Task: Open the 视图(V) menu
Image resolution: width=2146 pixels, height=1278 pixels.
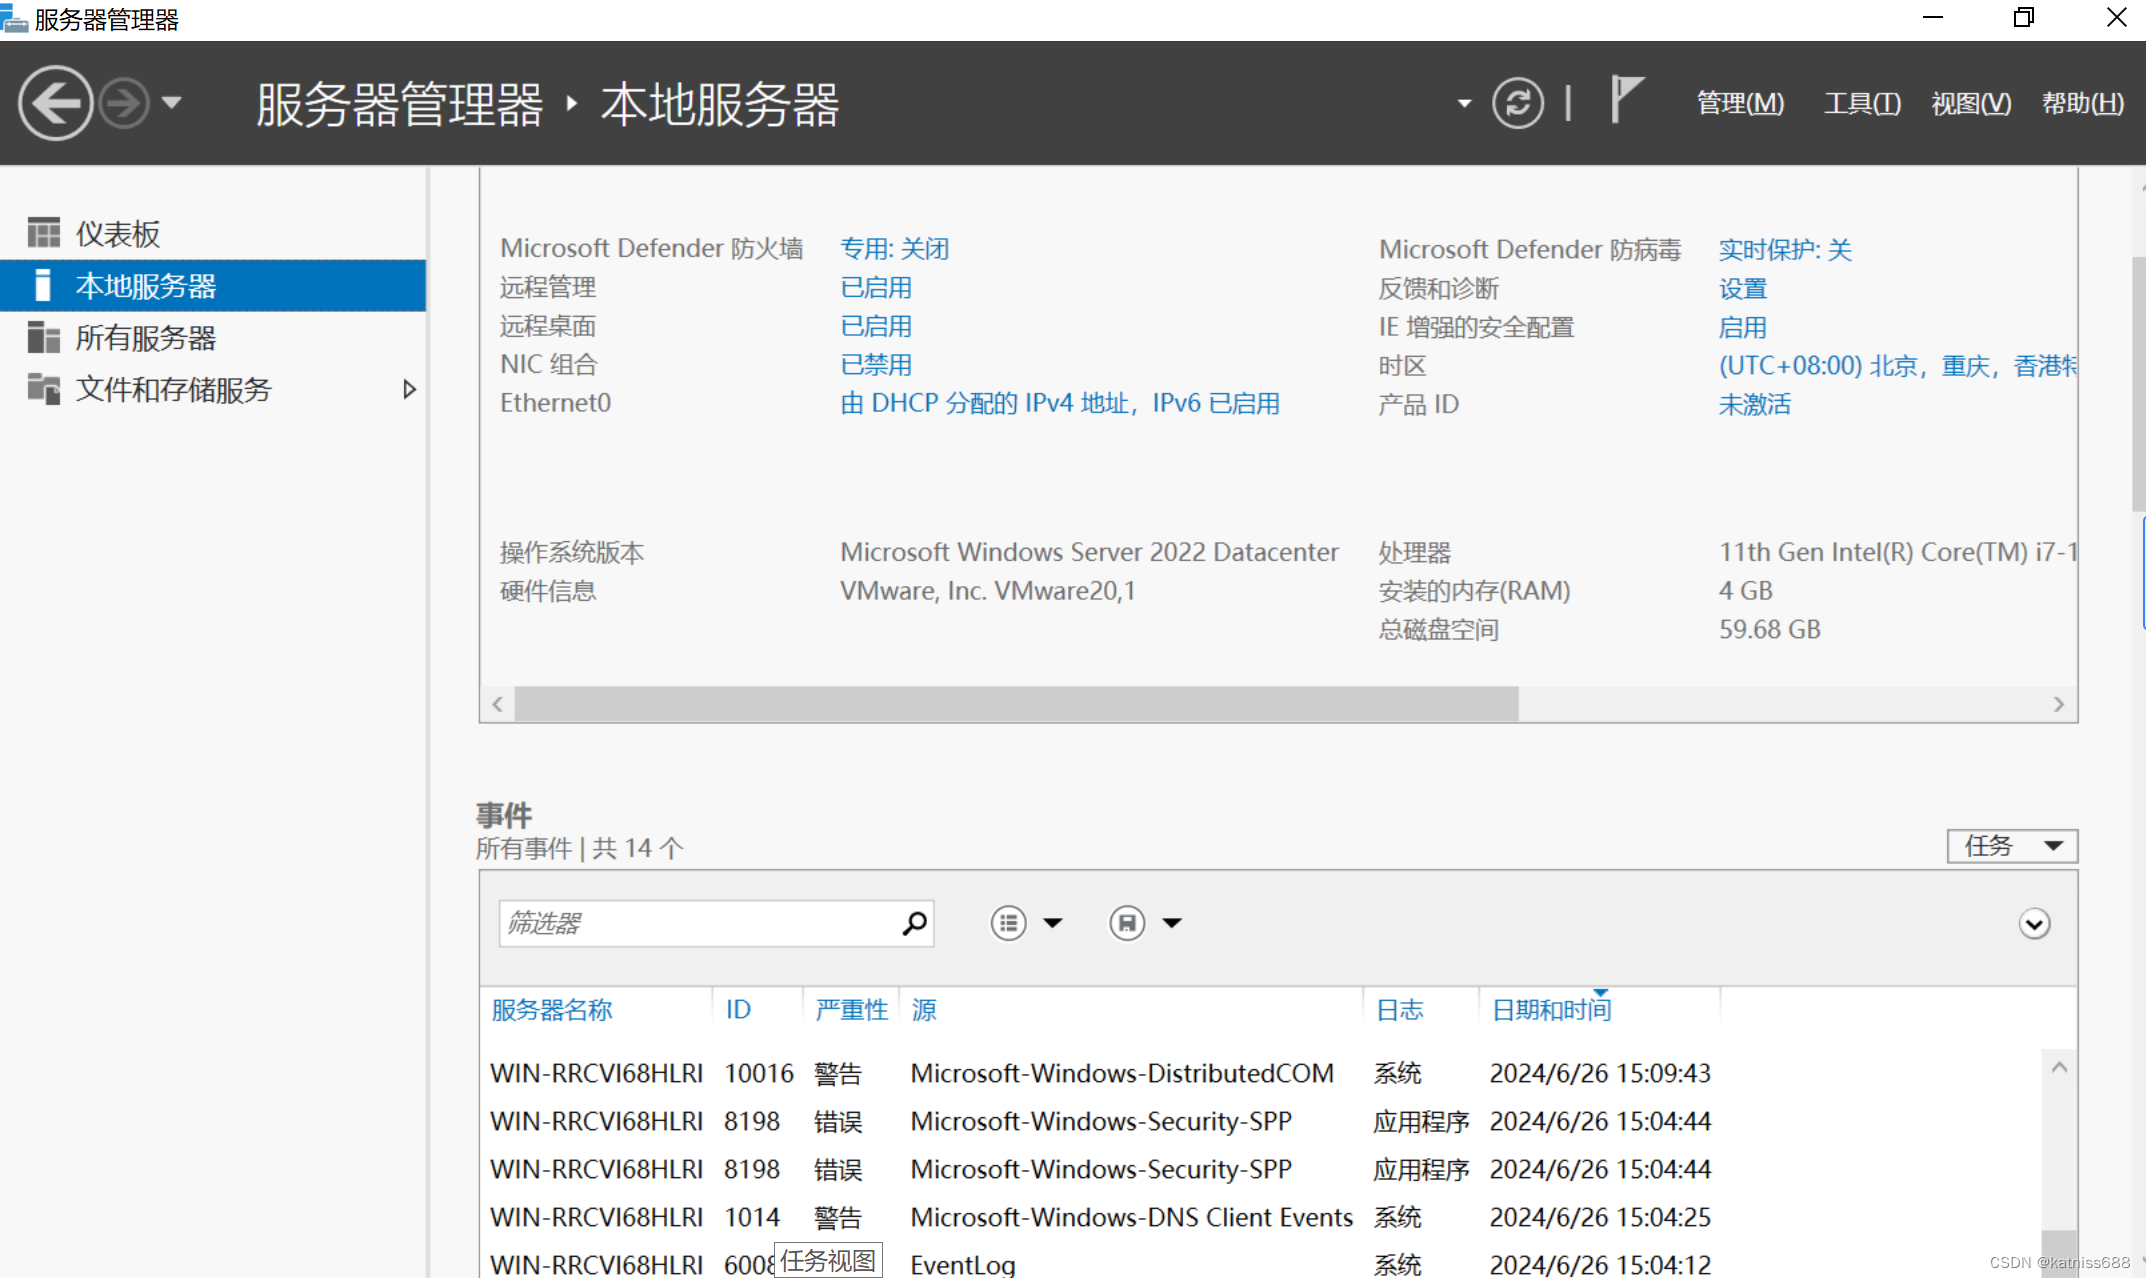Action: click(1971, 103)
